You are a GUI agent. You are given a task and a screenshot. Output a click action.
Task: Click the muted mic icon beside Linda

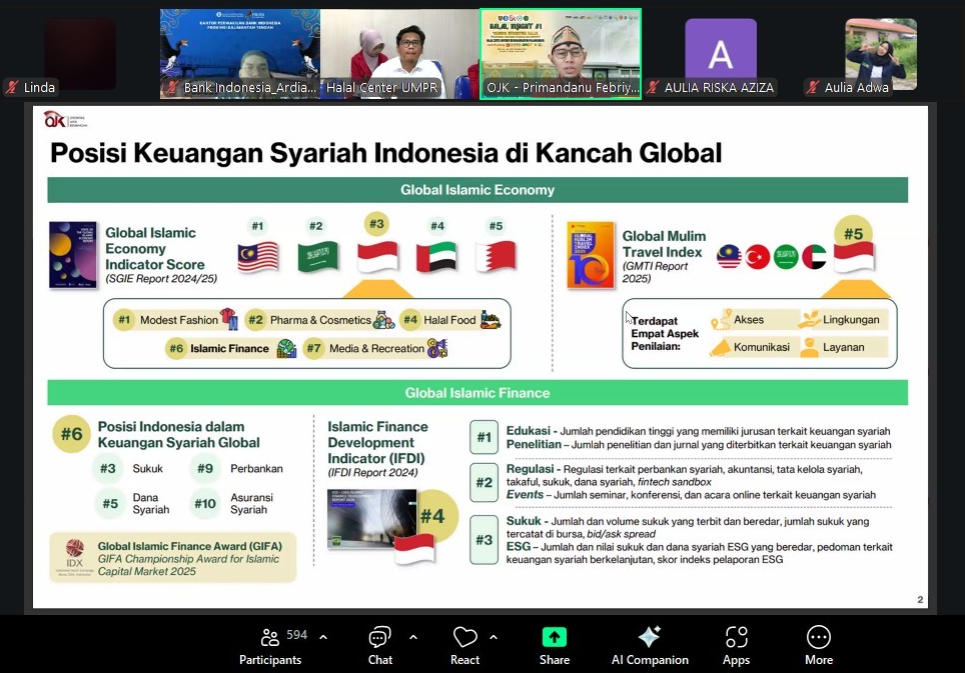point(12,88)
